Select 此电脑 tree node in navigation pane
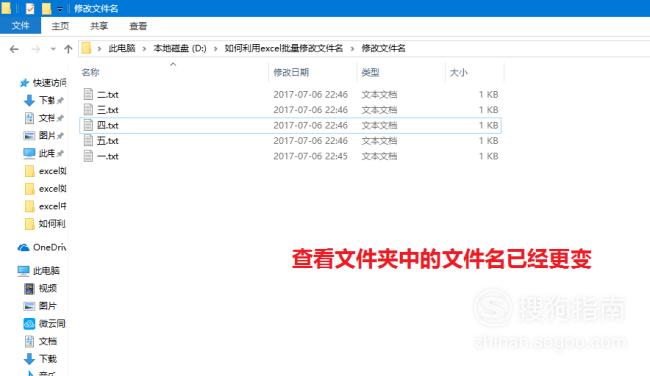The image size is (650, 376). coord(46,271)
